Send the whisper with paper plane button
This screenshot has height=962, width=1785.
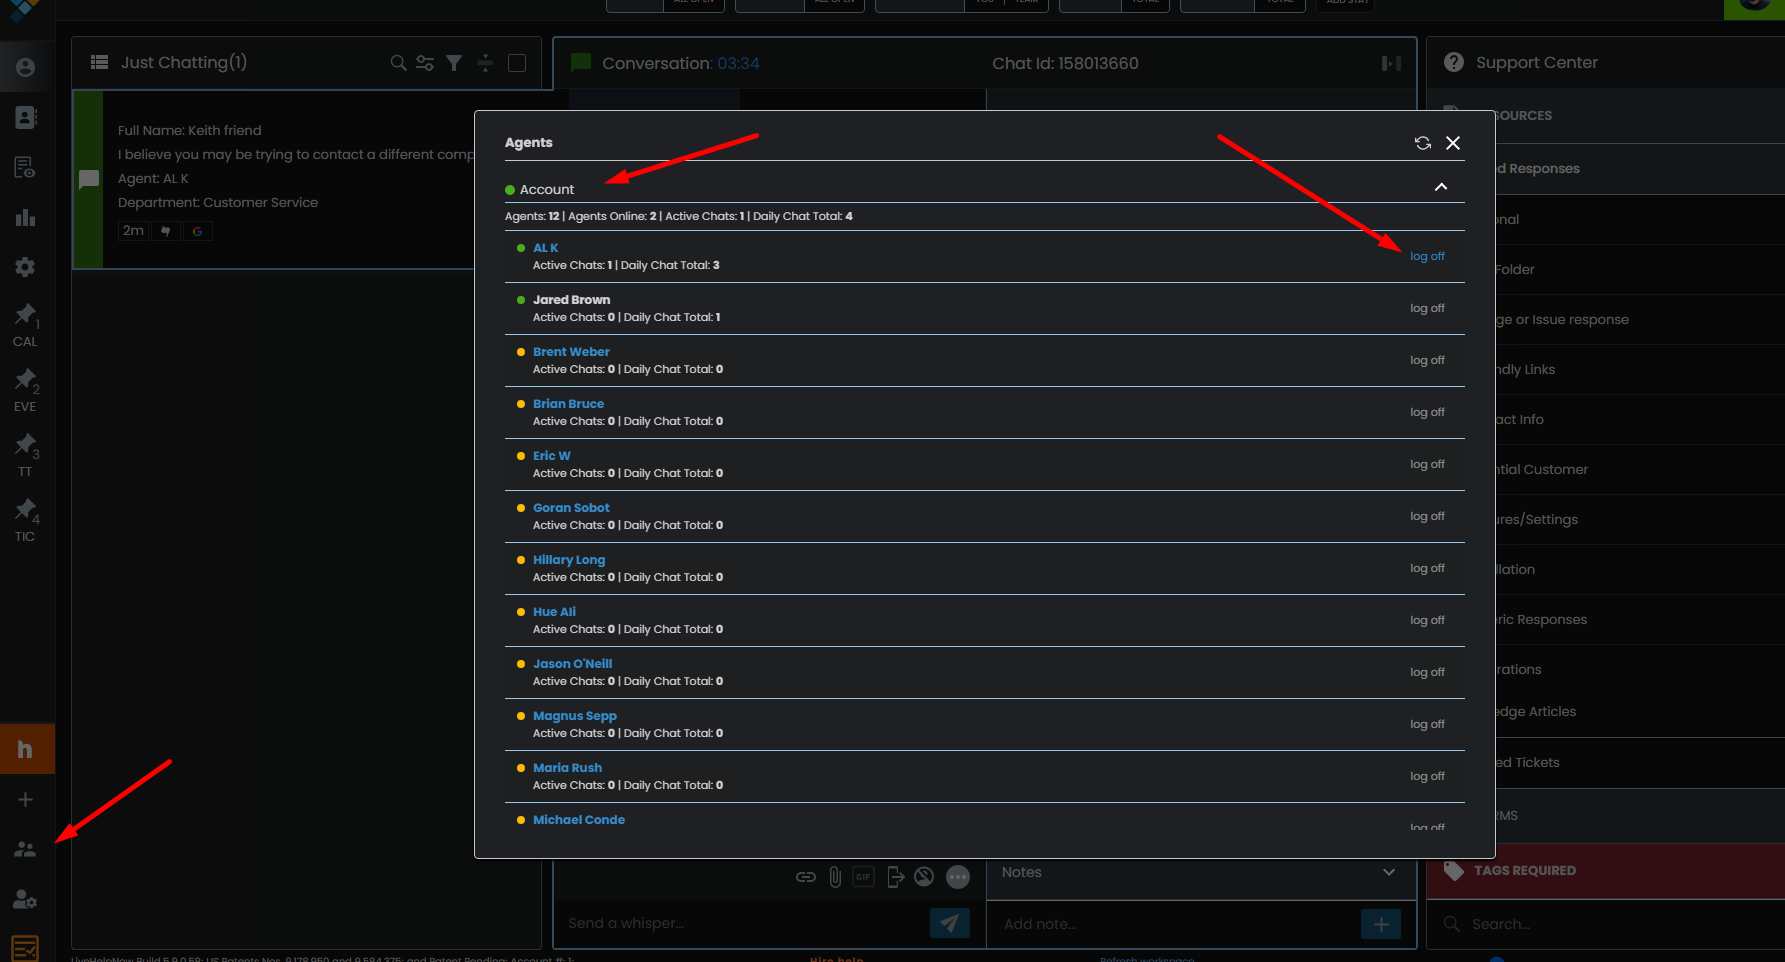[949, 923]
